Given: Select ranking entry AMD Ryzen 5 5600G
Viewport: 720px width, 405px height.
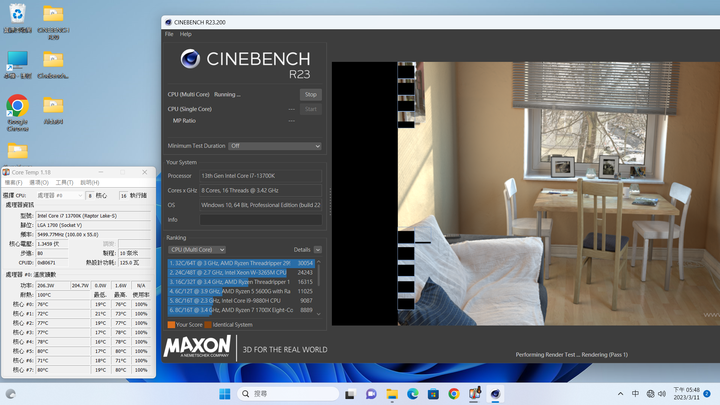Looking at the screenshot, I should 241,291.
